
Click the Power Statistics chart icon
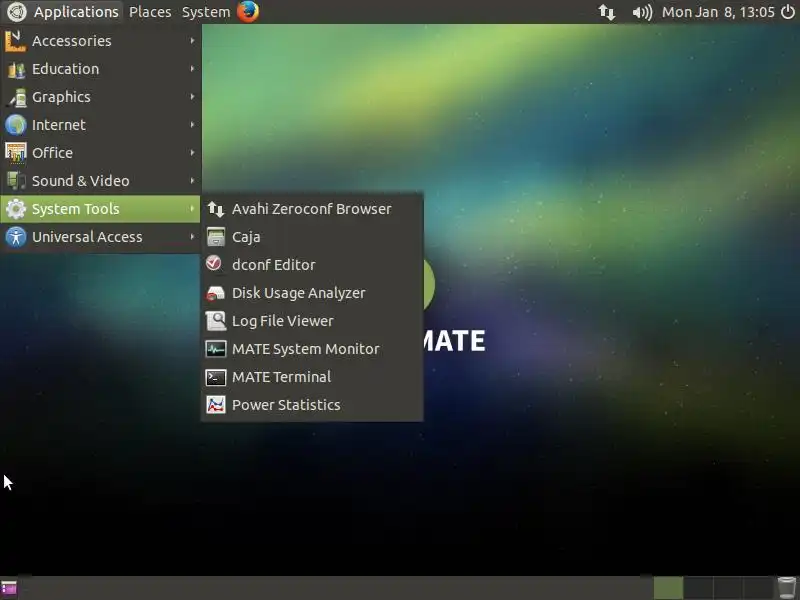[x=216, y=405]
